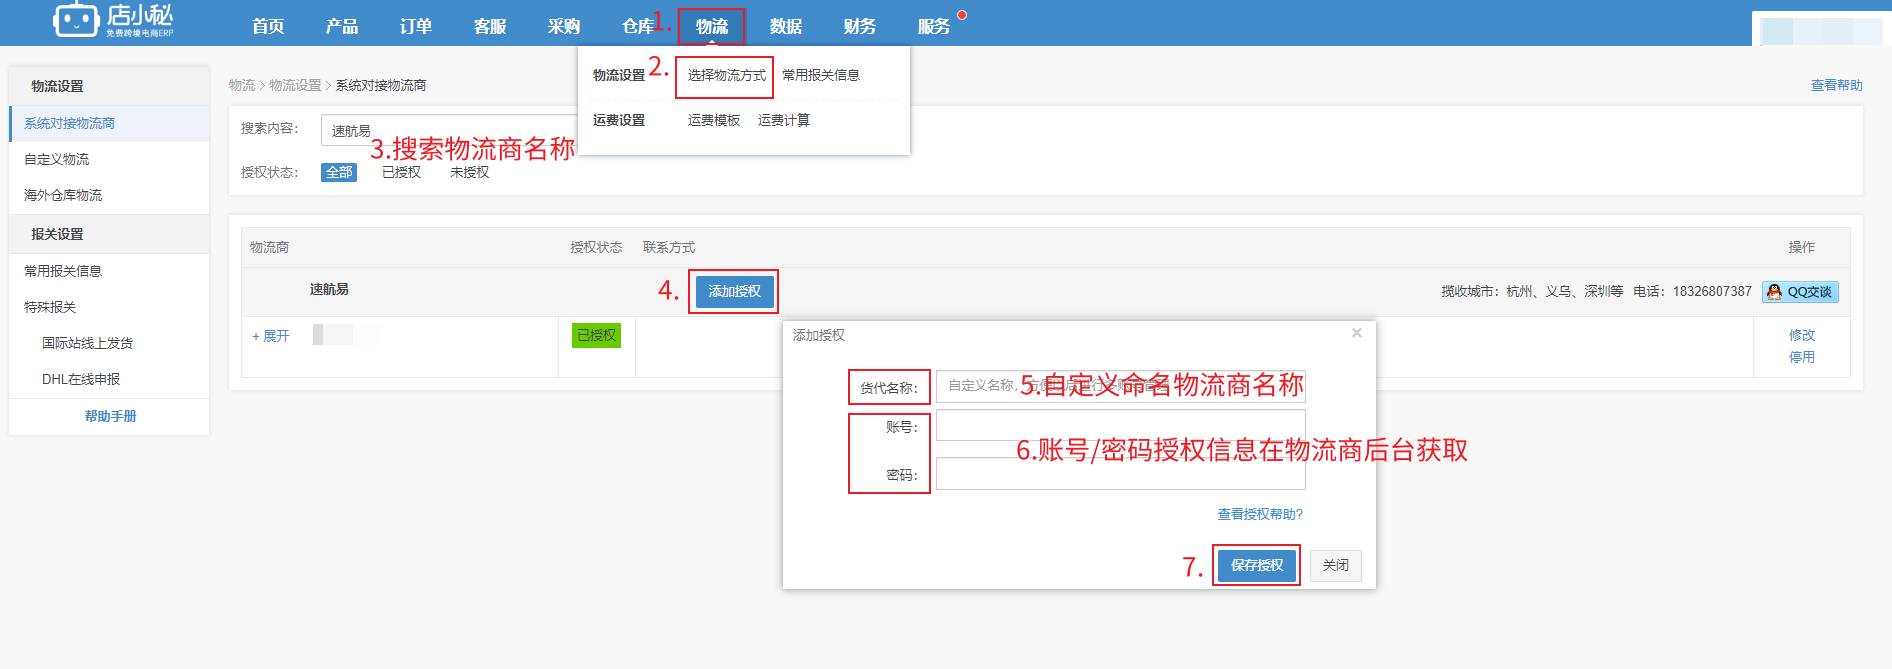Open 自定义物流 in sidebar
The image size is (1892, 669).
pos(109,160)
